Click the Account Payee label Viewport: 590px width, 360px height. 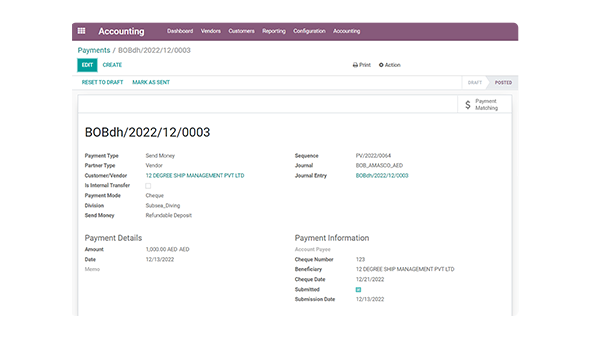tap(313, 249)
